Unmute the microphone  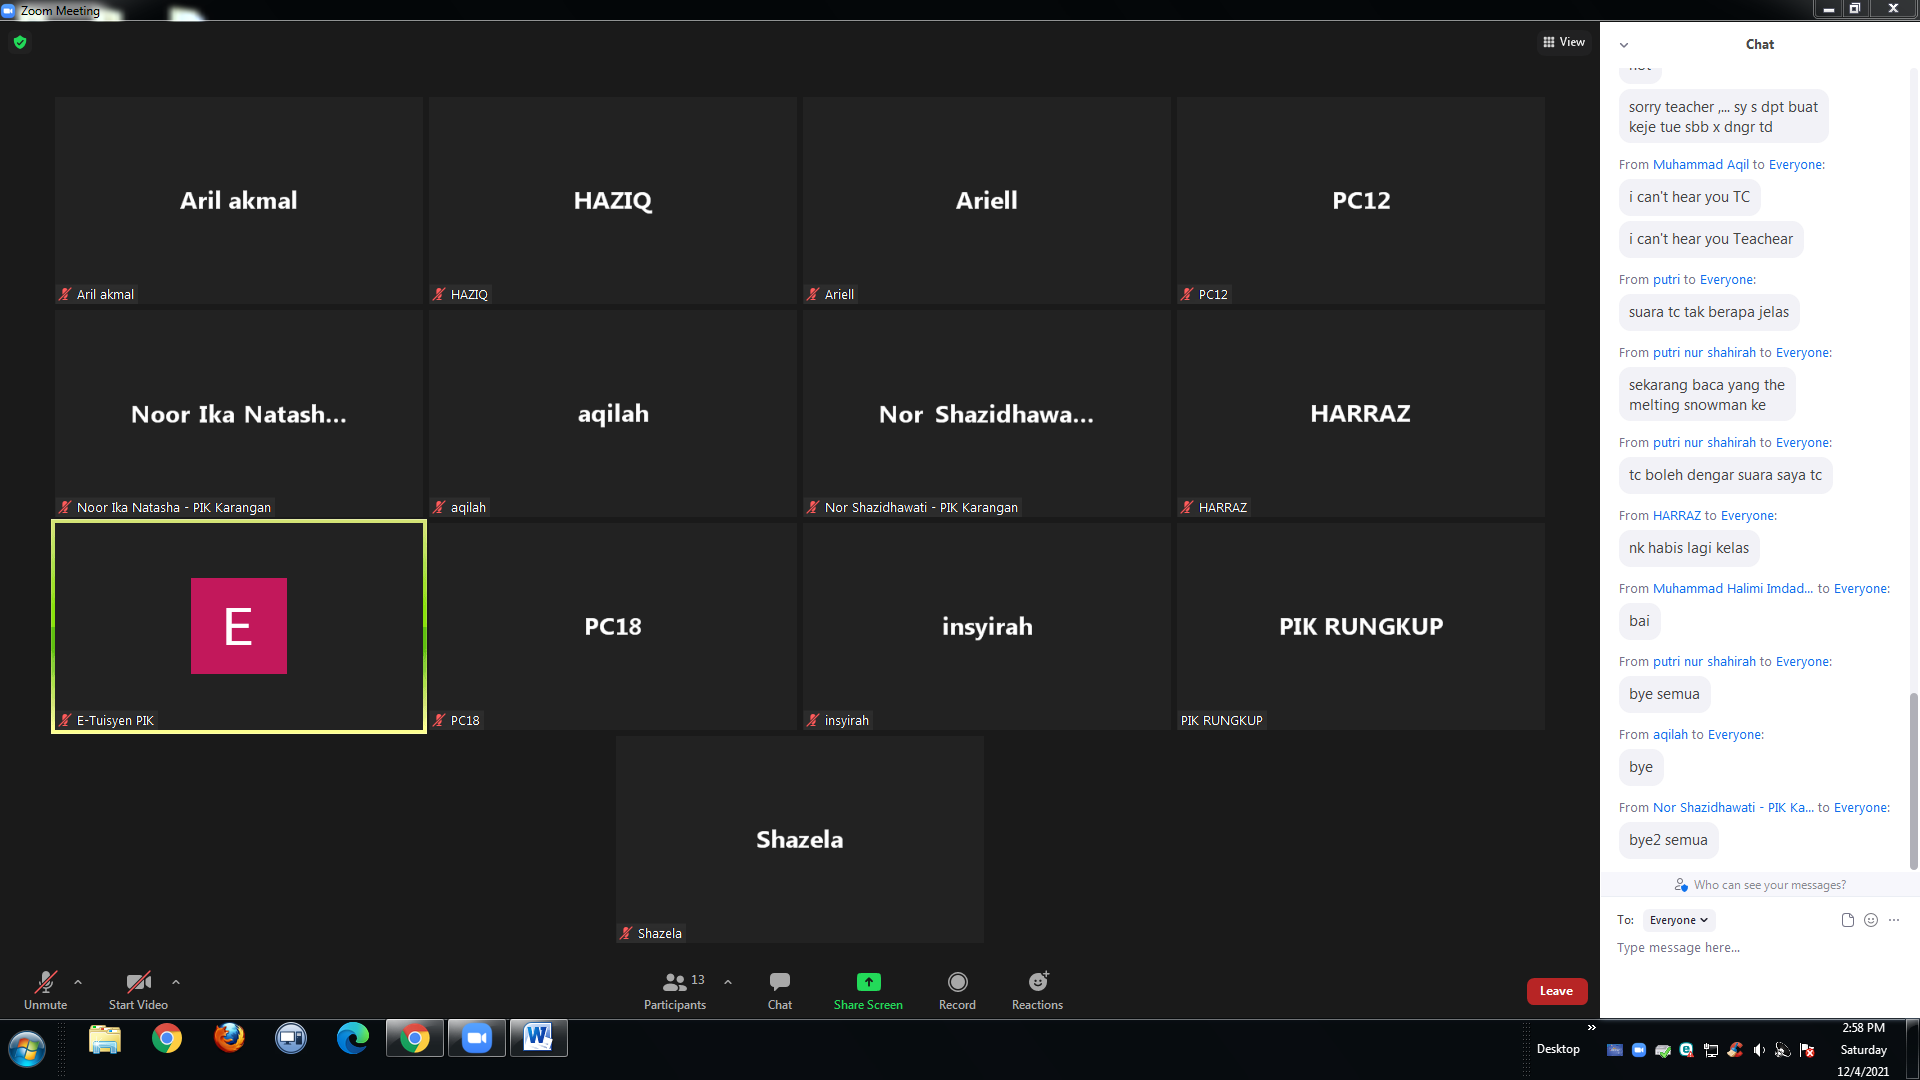(x=45, y=982)
